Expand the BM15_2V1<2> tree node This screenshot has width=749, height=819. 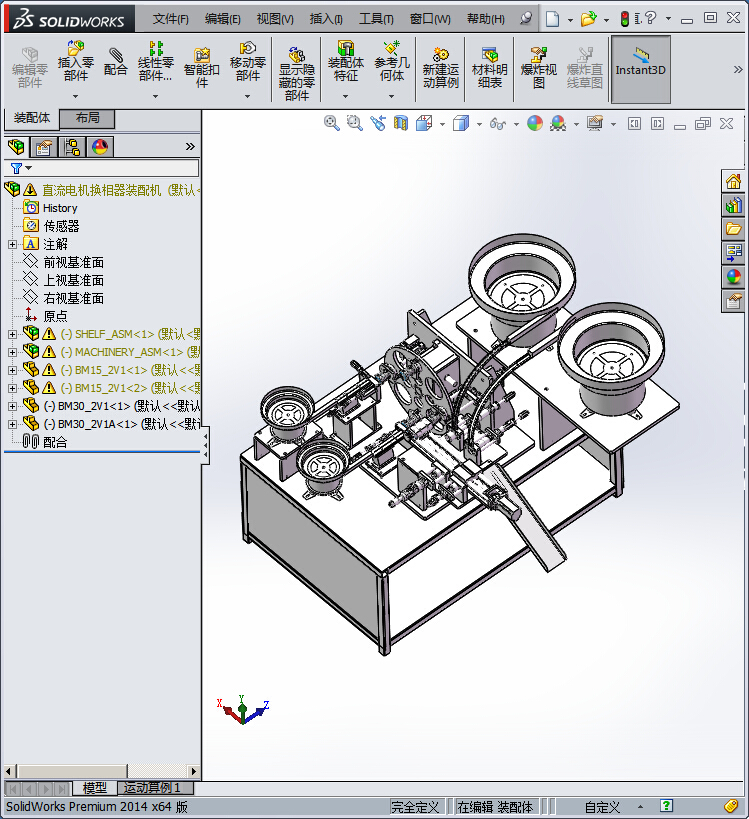coord(13,388)
